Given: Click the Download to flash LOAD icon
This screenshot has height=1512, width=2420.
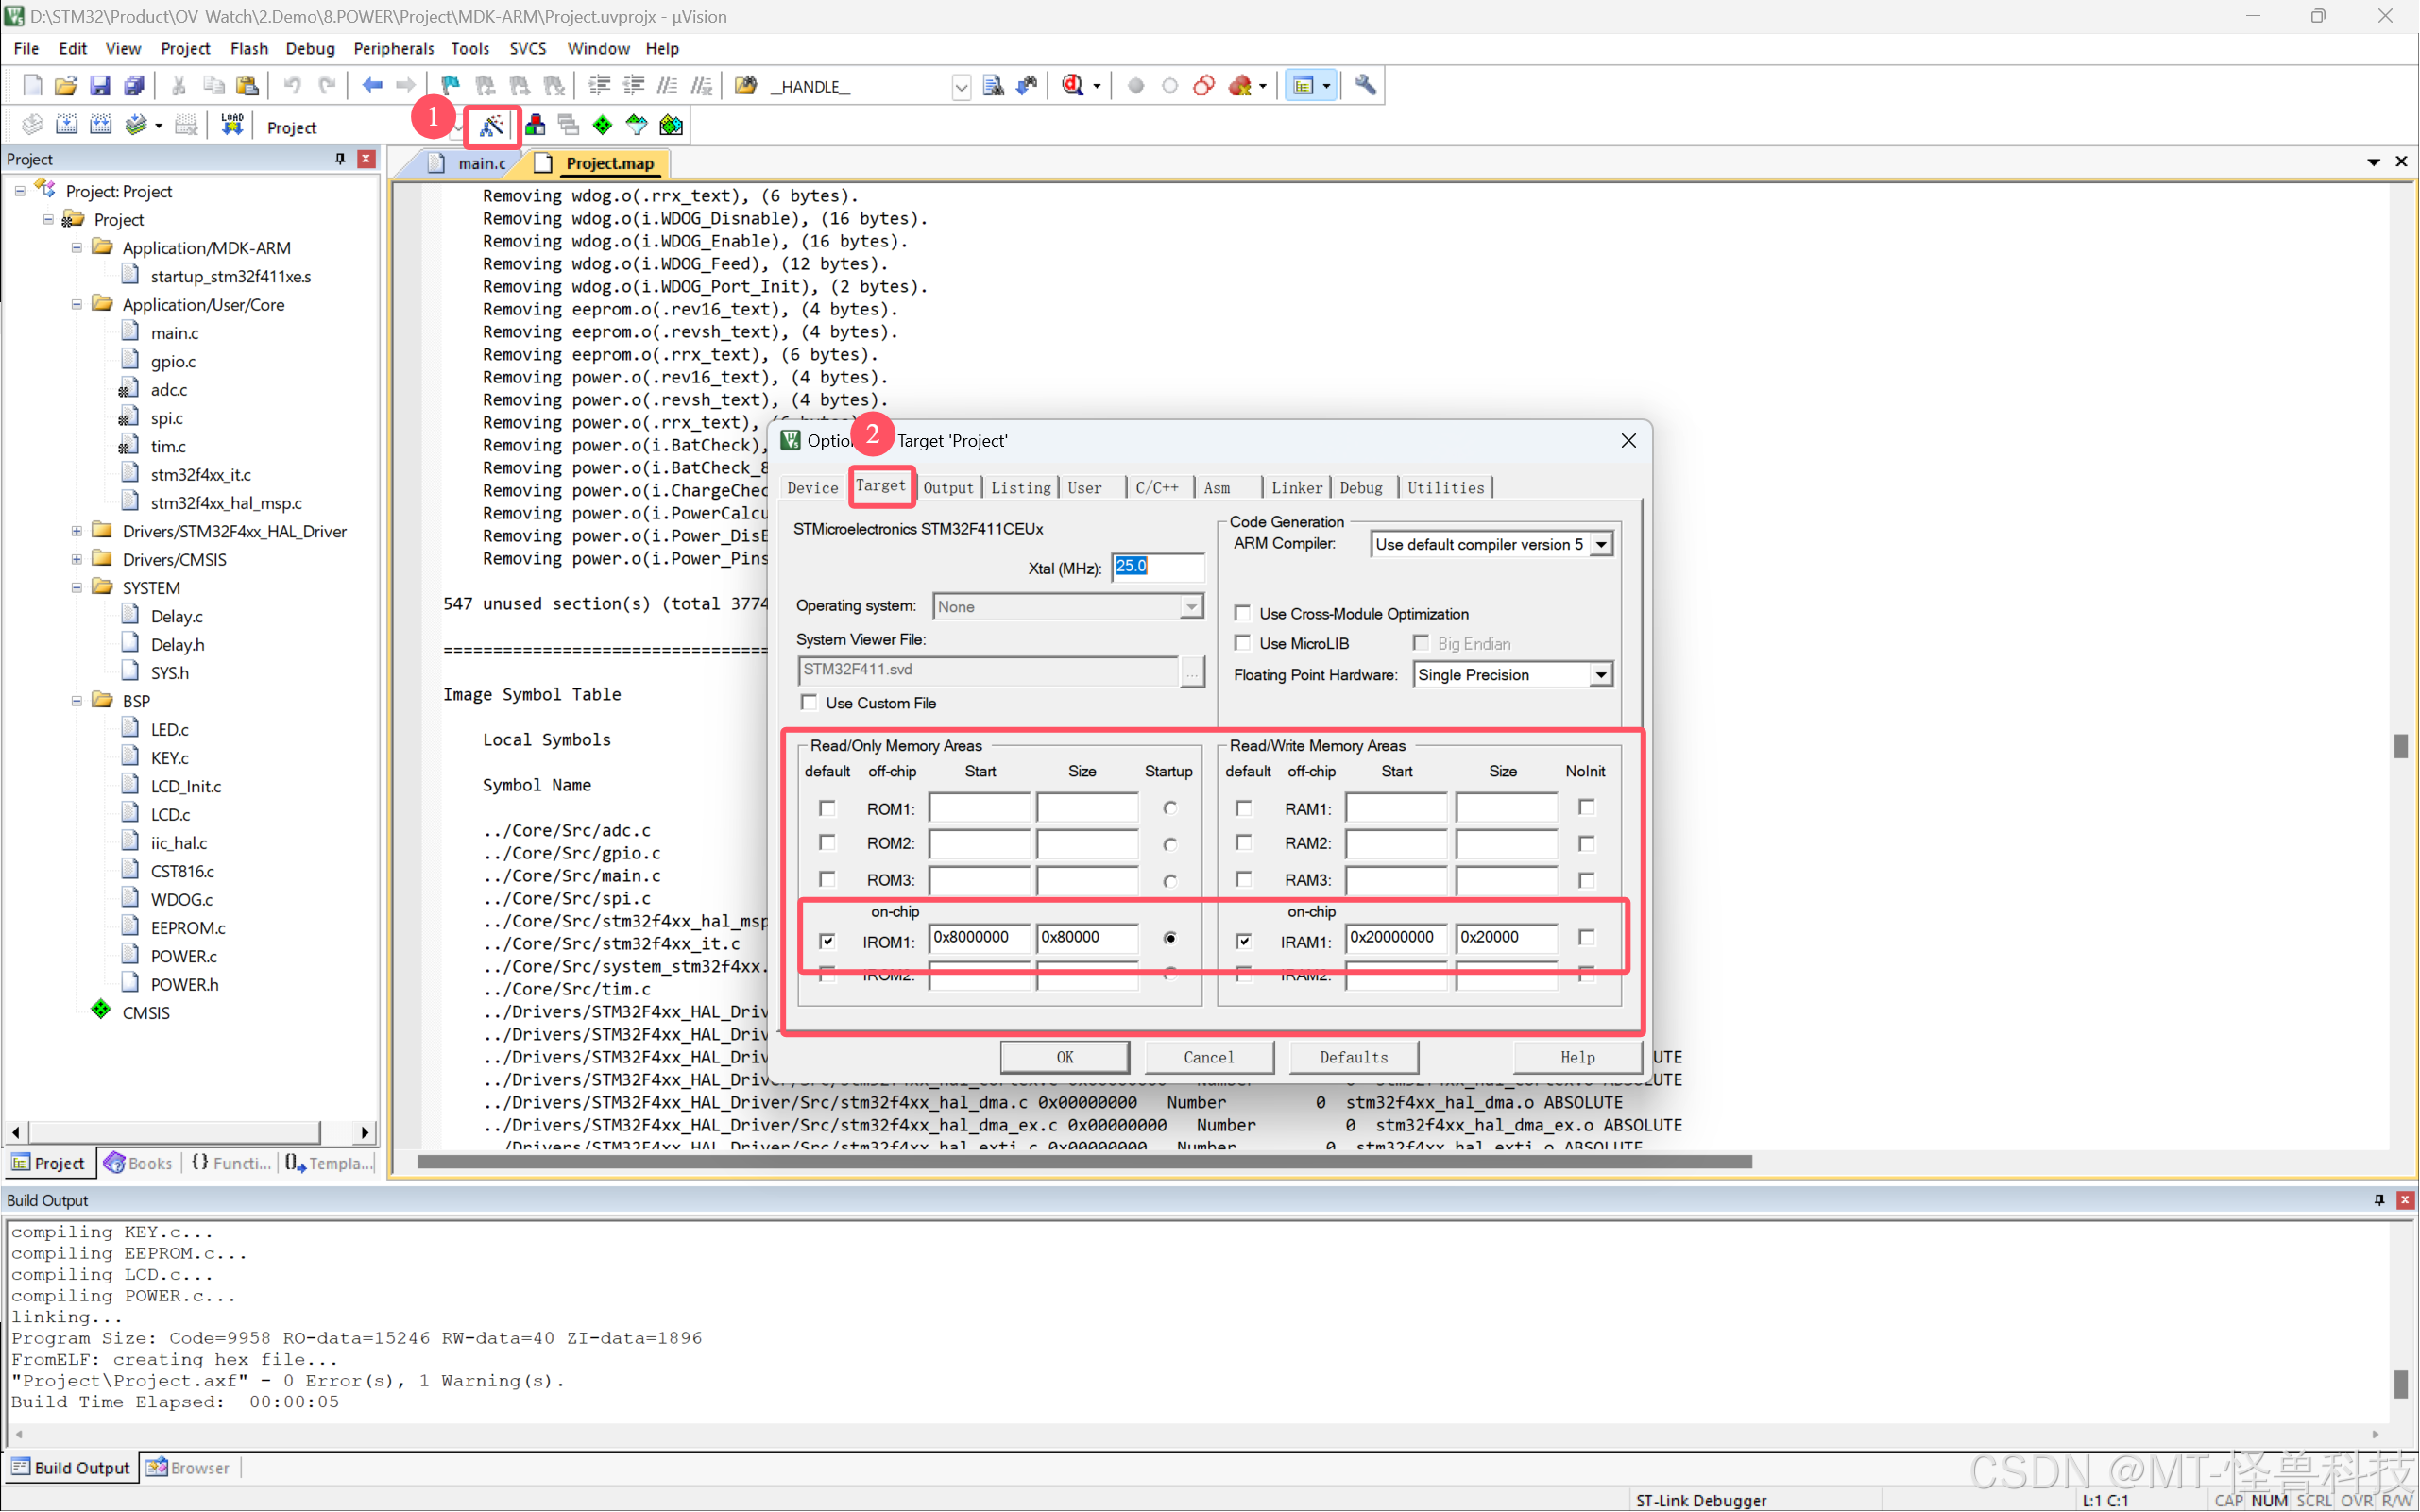Looking at the screenshot, I should [x=232, y=126].
